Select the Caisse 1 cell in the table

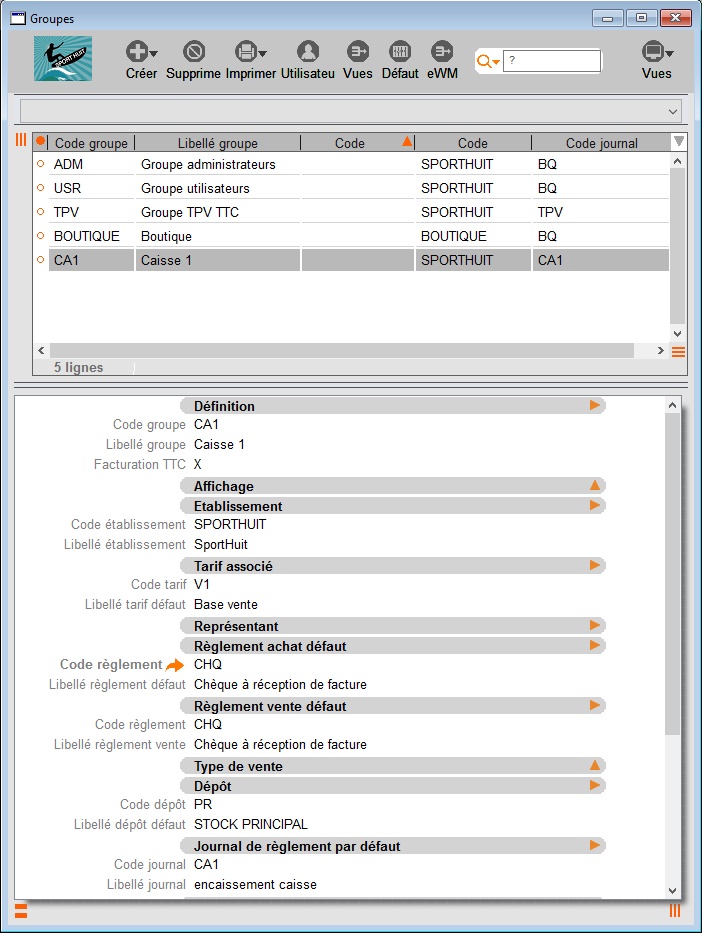(218, 260)
